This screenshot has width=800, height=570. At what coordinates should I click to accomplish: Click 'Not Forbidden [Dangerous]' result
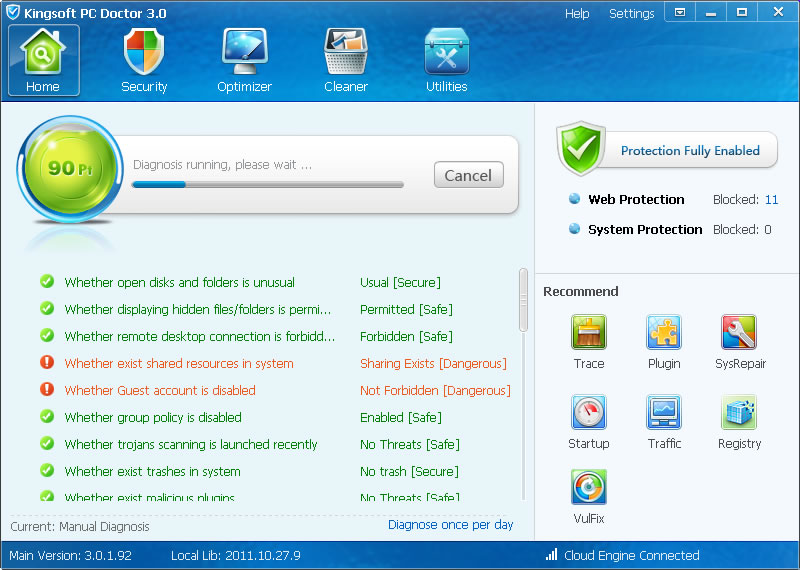coord(435,390)
